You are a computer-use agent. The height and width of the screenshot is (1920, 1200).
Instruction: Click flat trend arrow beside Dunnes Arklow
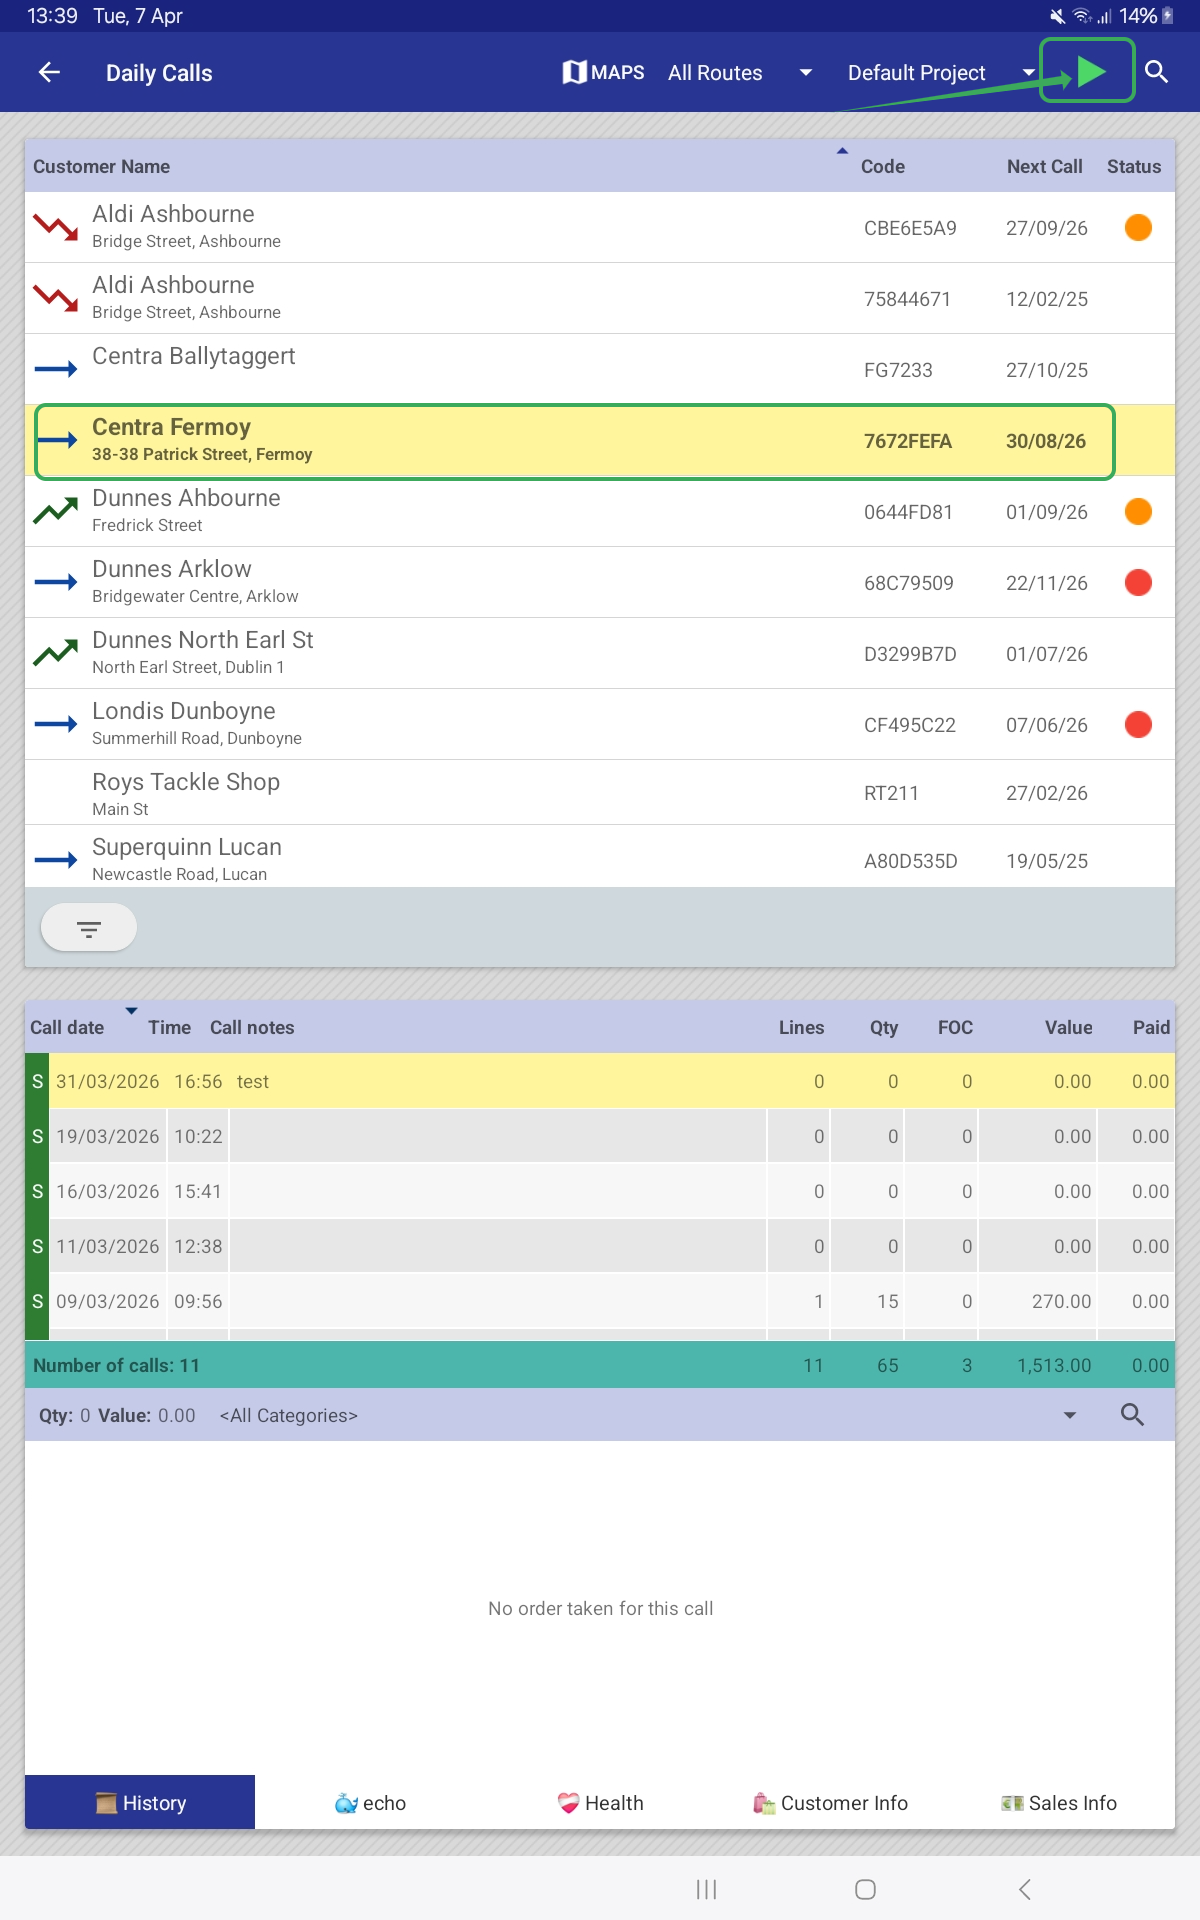click(56, 582)
